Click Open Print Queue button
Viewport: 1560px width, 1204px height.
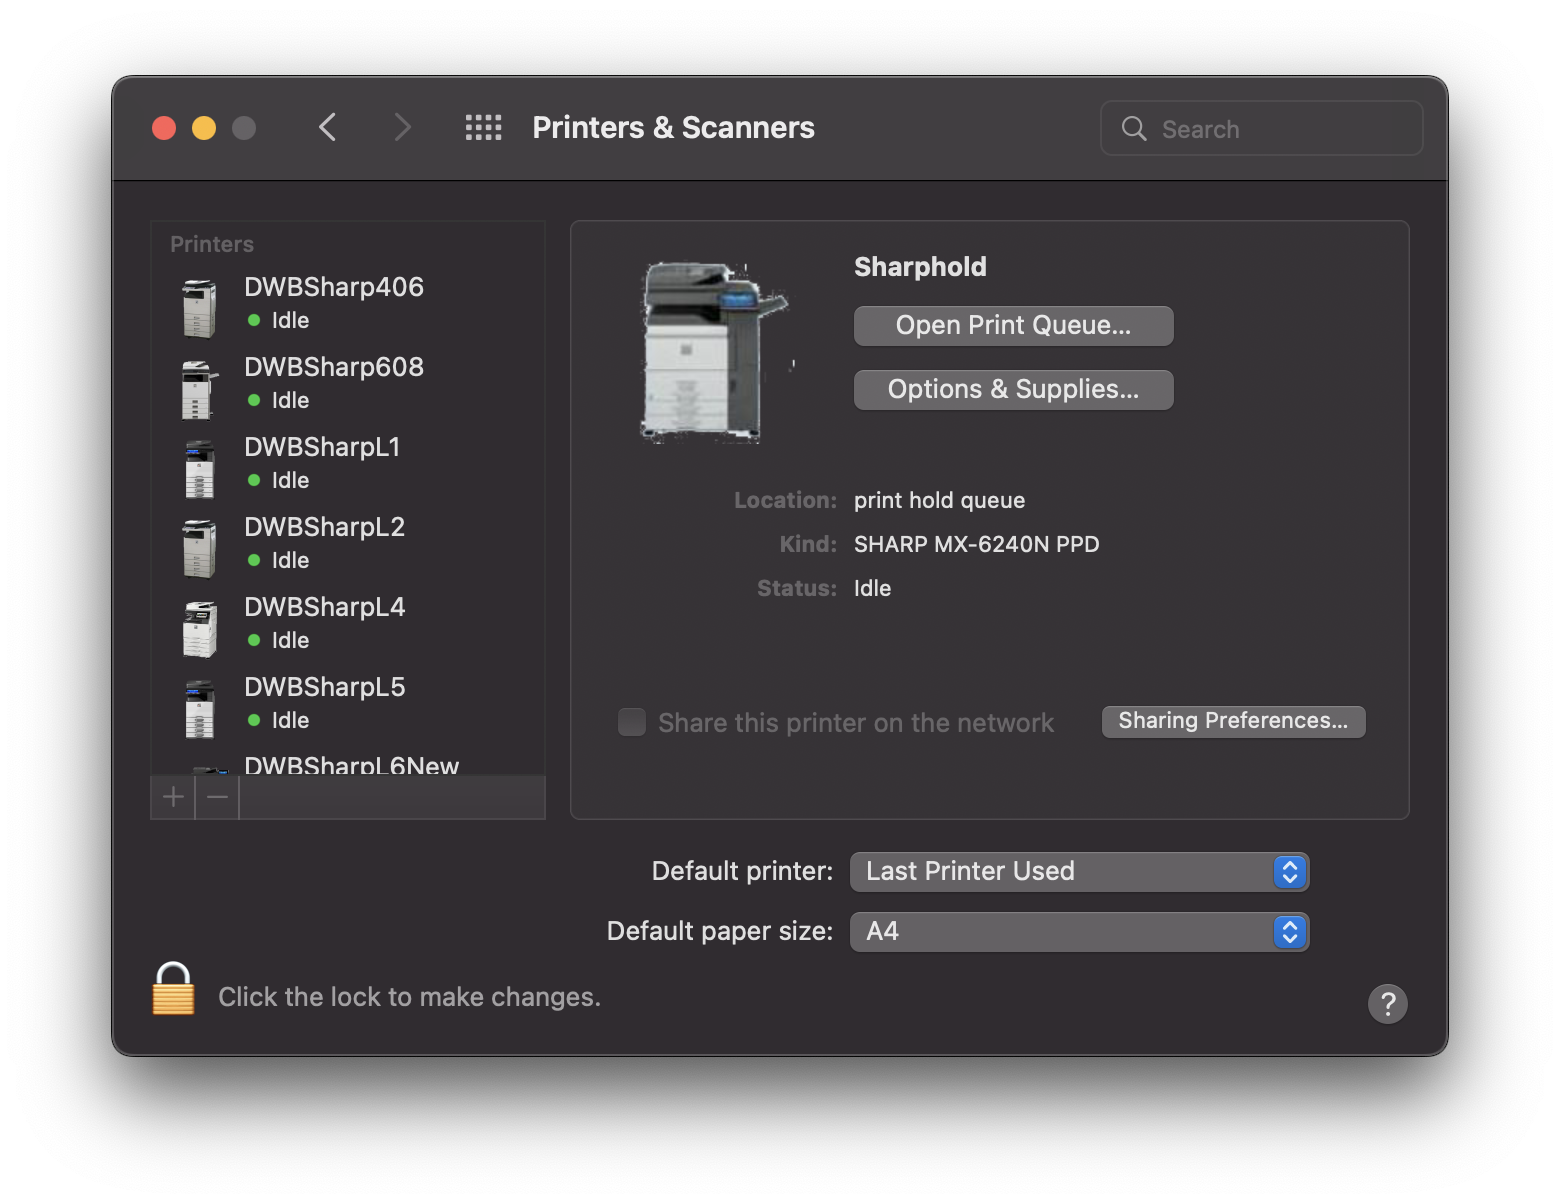point(1013,326)
